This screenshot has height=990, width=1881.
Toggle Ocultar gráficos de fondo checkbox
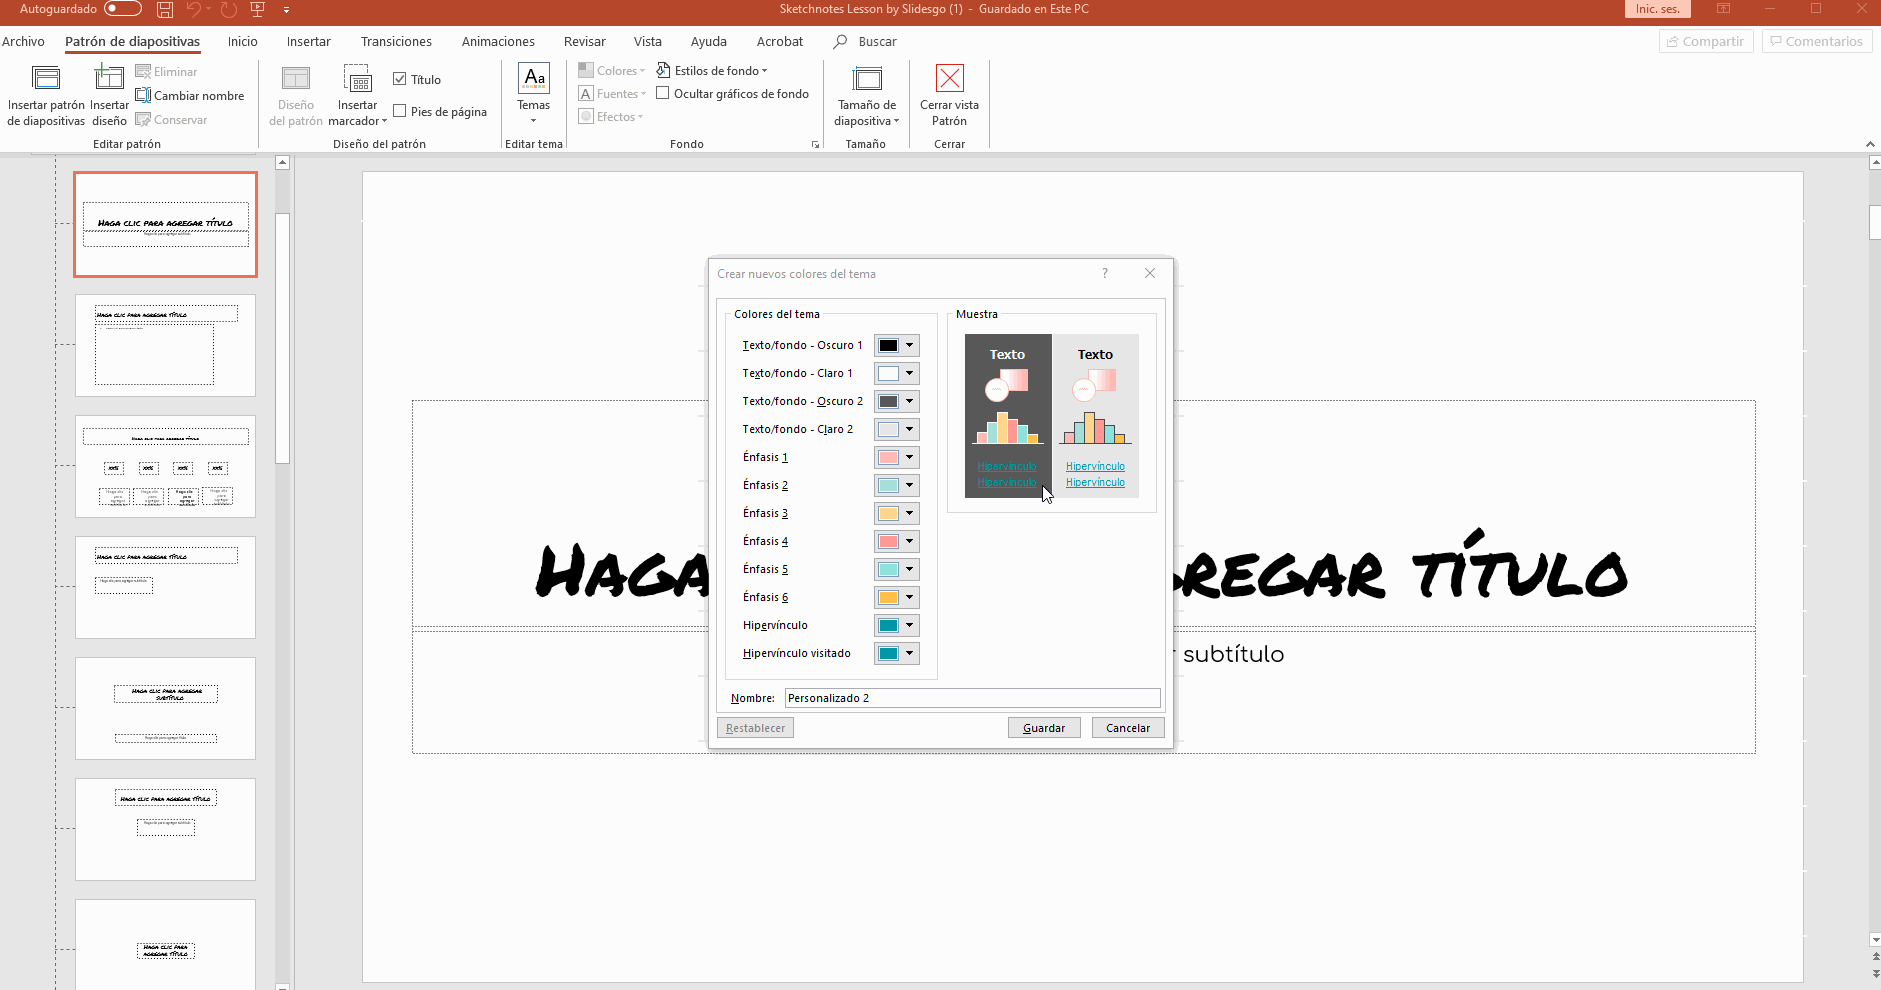662,94
